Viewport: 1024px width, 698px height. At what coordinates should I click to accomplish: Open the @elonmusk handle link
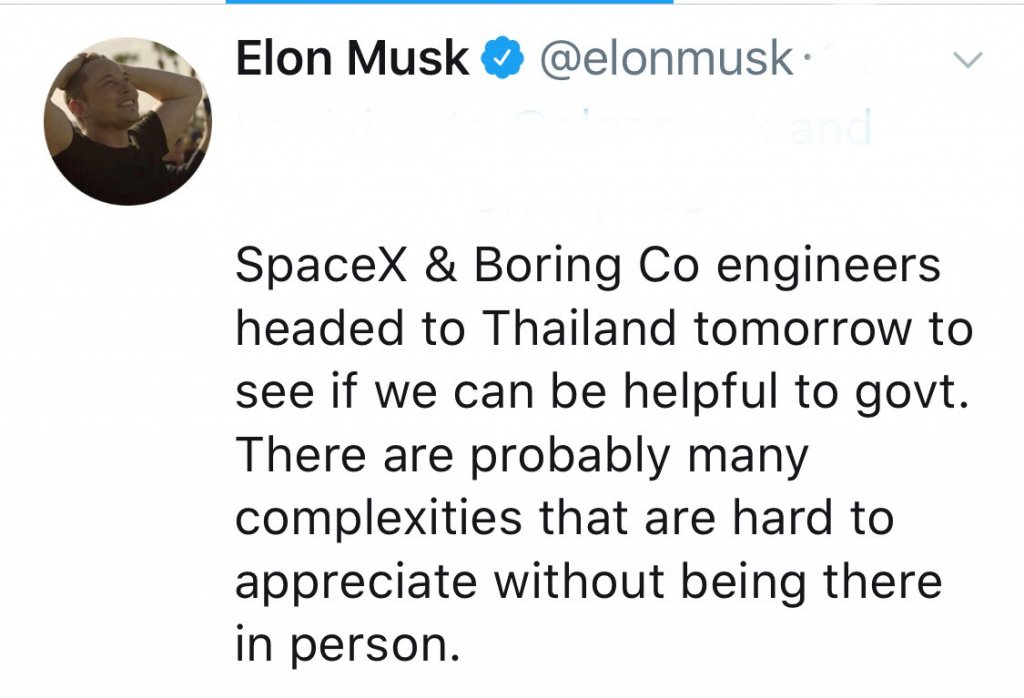click(666, 61)
